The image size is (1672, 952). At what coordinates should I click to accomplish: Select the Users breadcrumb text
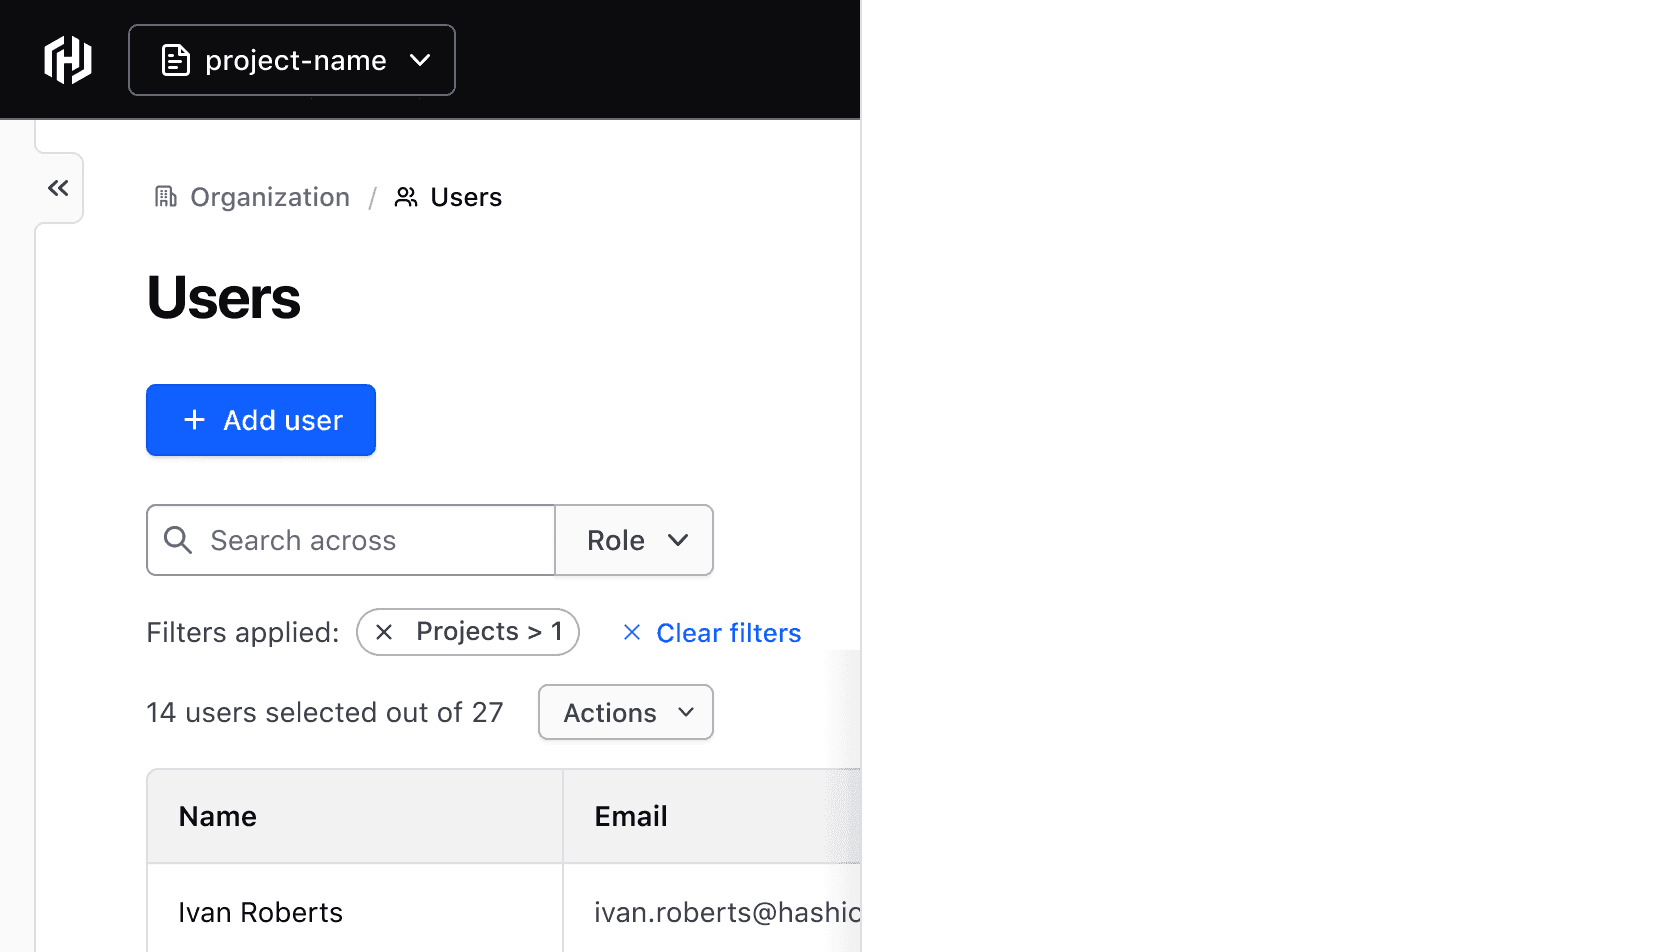pyautogui.click(x=466, y=197)
